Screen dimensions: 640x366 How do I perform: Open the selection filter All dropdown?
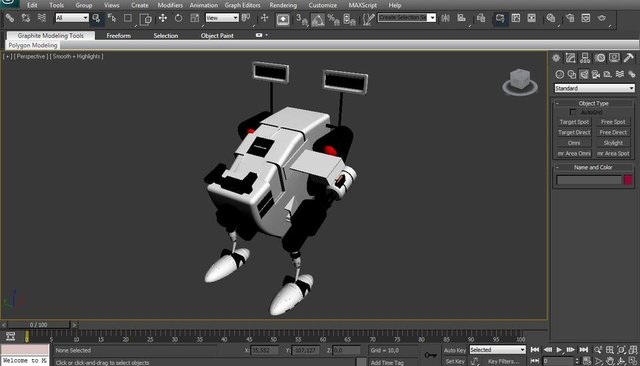[x=72, y=18]
